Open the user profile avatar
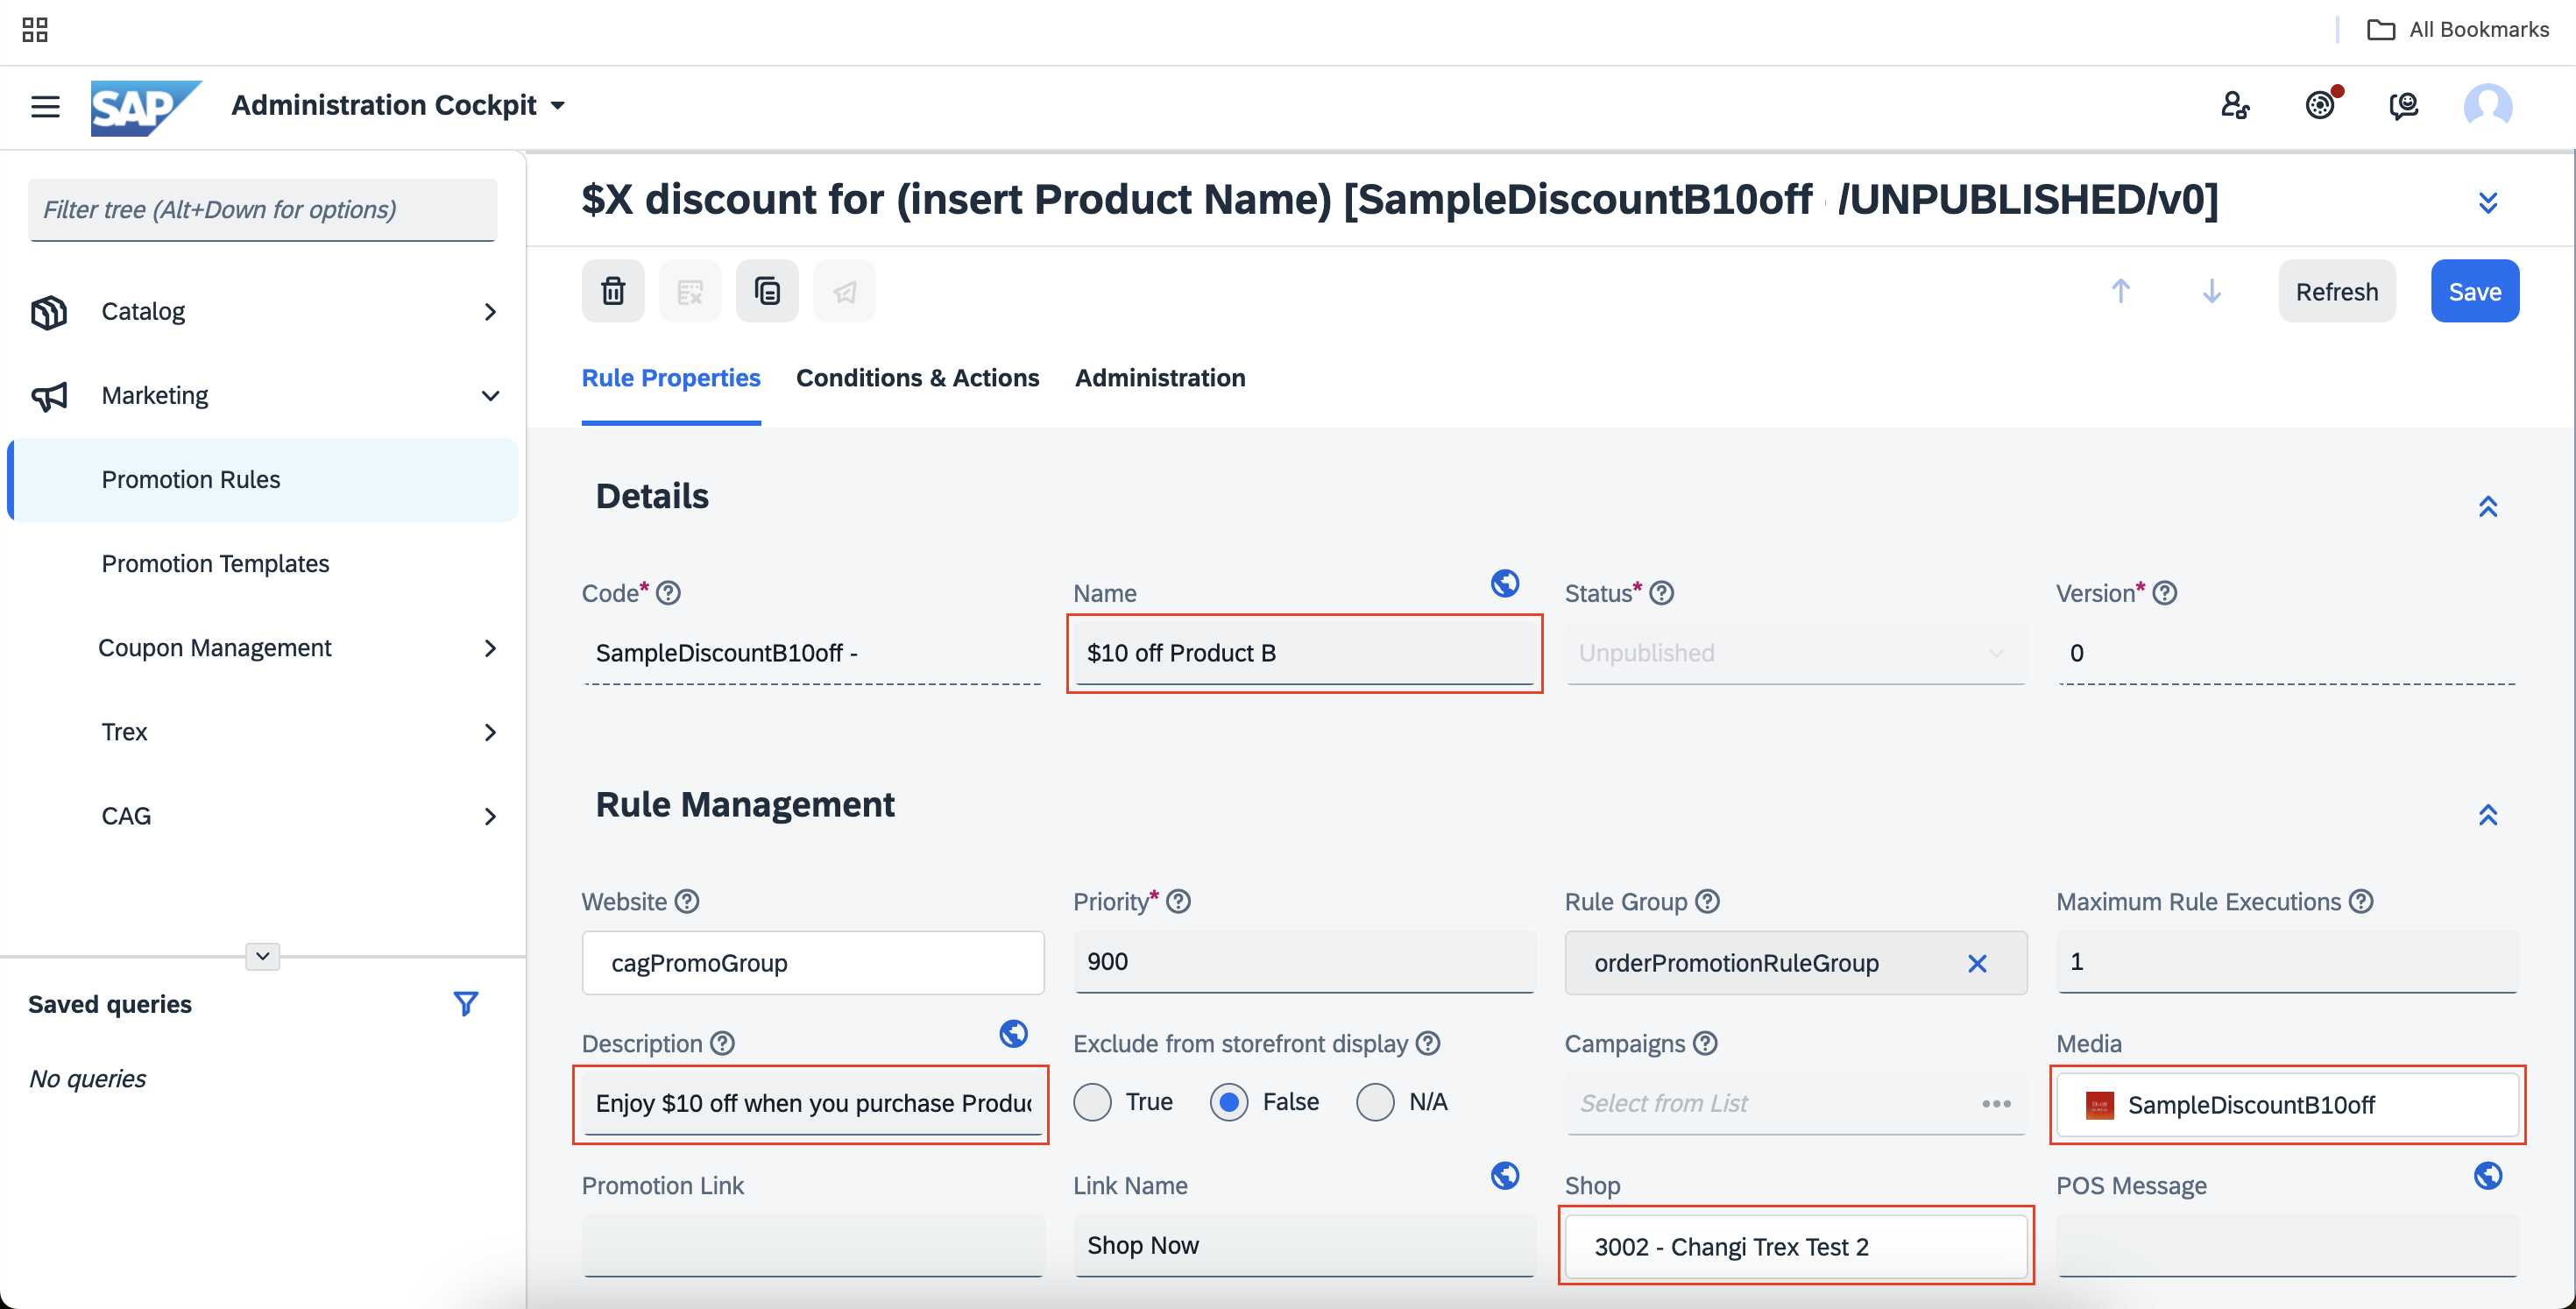2576x1309 pixels. point(2488,105)
